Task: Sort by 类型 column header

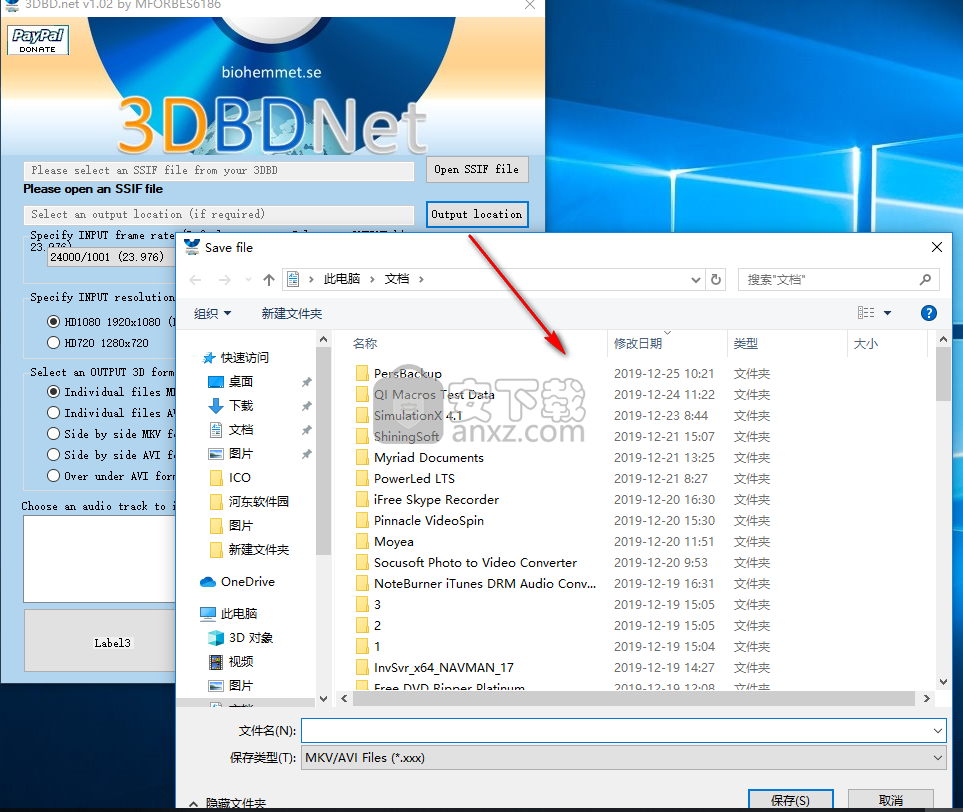Action: click(746, 343)
